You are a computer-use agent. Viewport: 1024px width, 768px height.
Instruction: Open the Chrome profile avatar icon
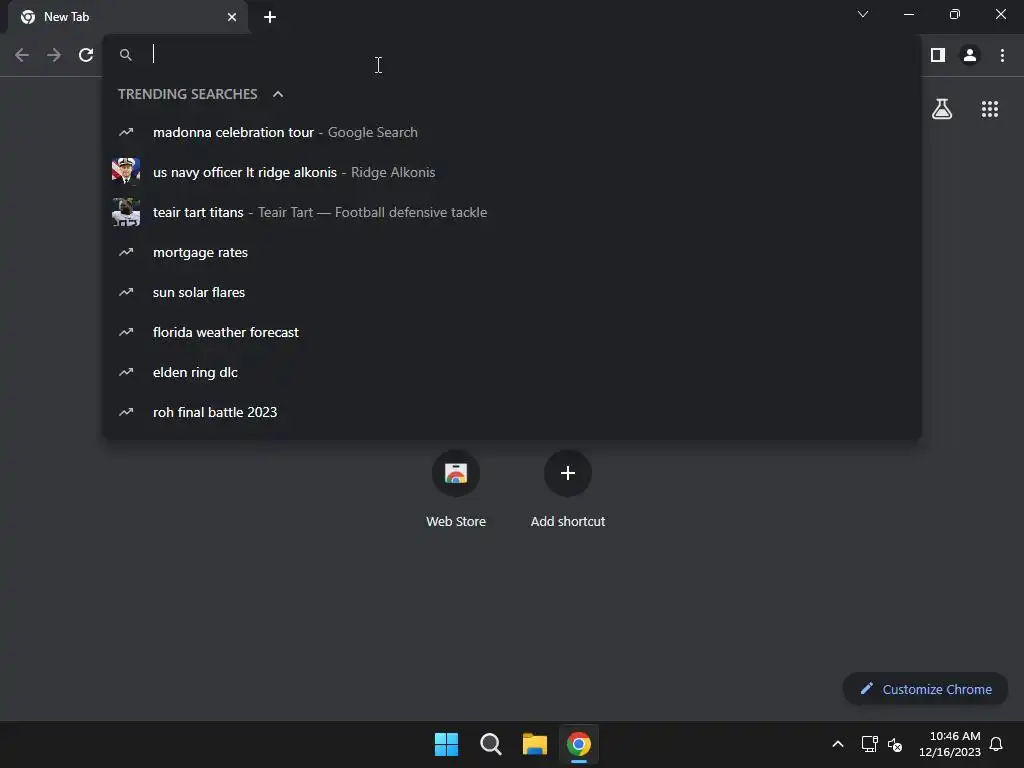coord(970,55)
